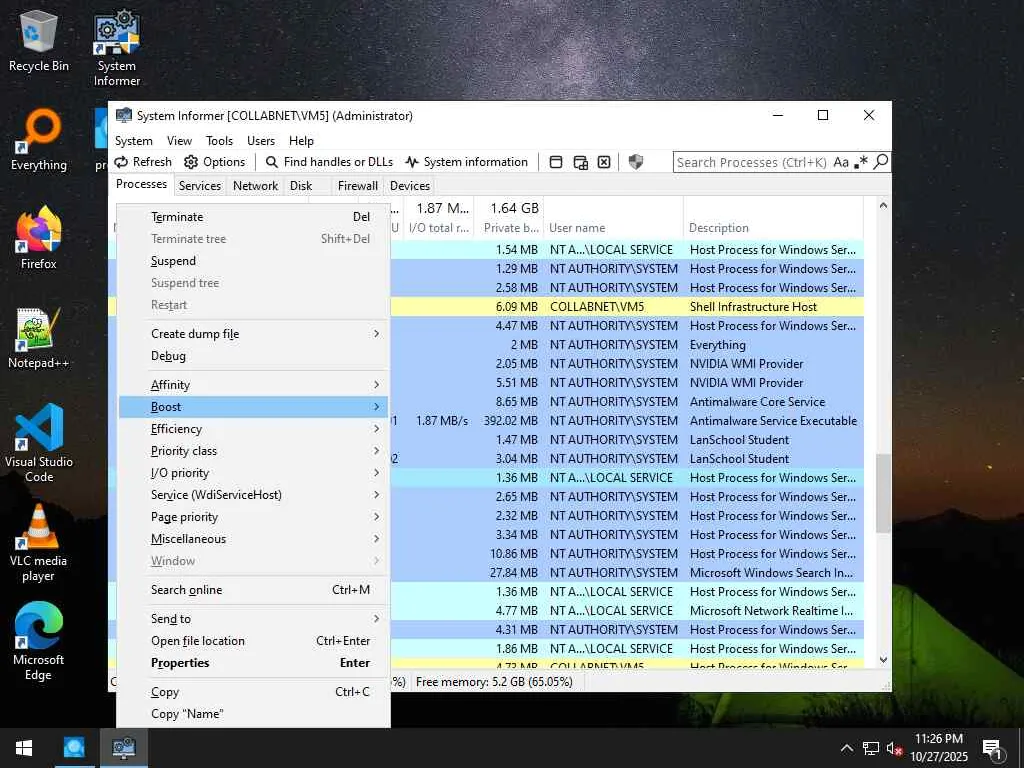
Task: Open System information graph window
Action: click(466, 162)
